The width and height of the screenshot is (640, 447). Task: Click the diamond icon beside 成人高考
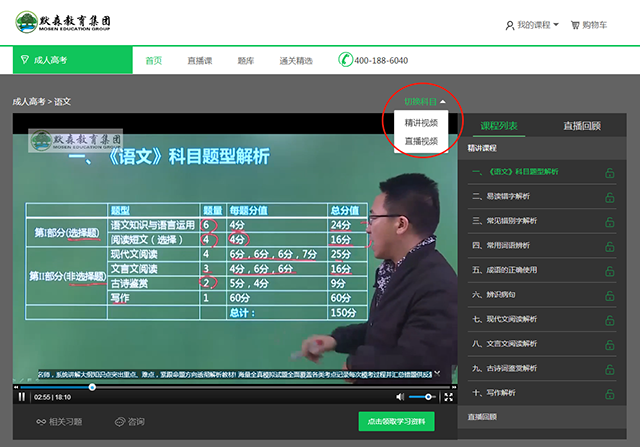coord(25,60)
